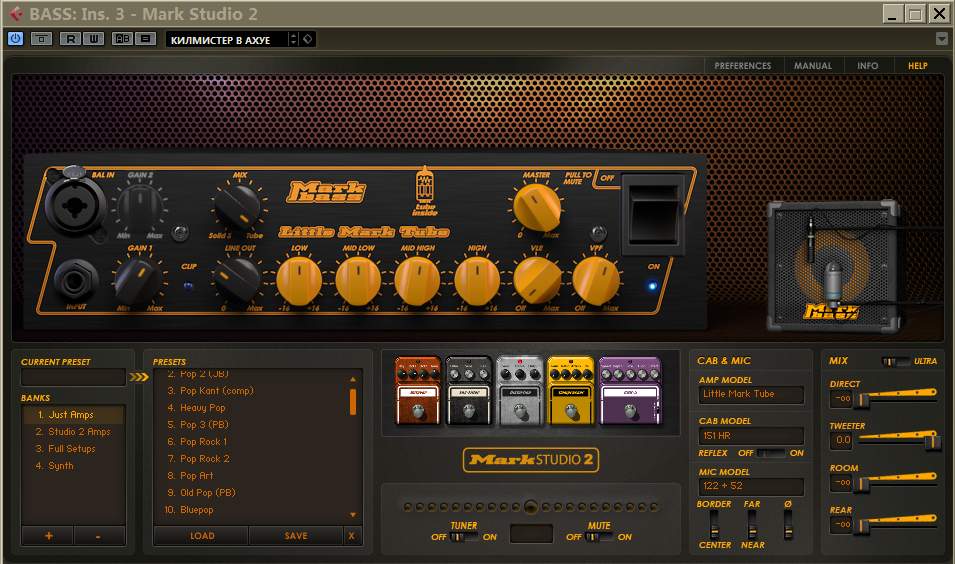Viewport: 955px width, 564px height.
Task: Switch the TUNER toggle on
Action: (x=464, y=537)
